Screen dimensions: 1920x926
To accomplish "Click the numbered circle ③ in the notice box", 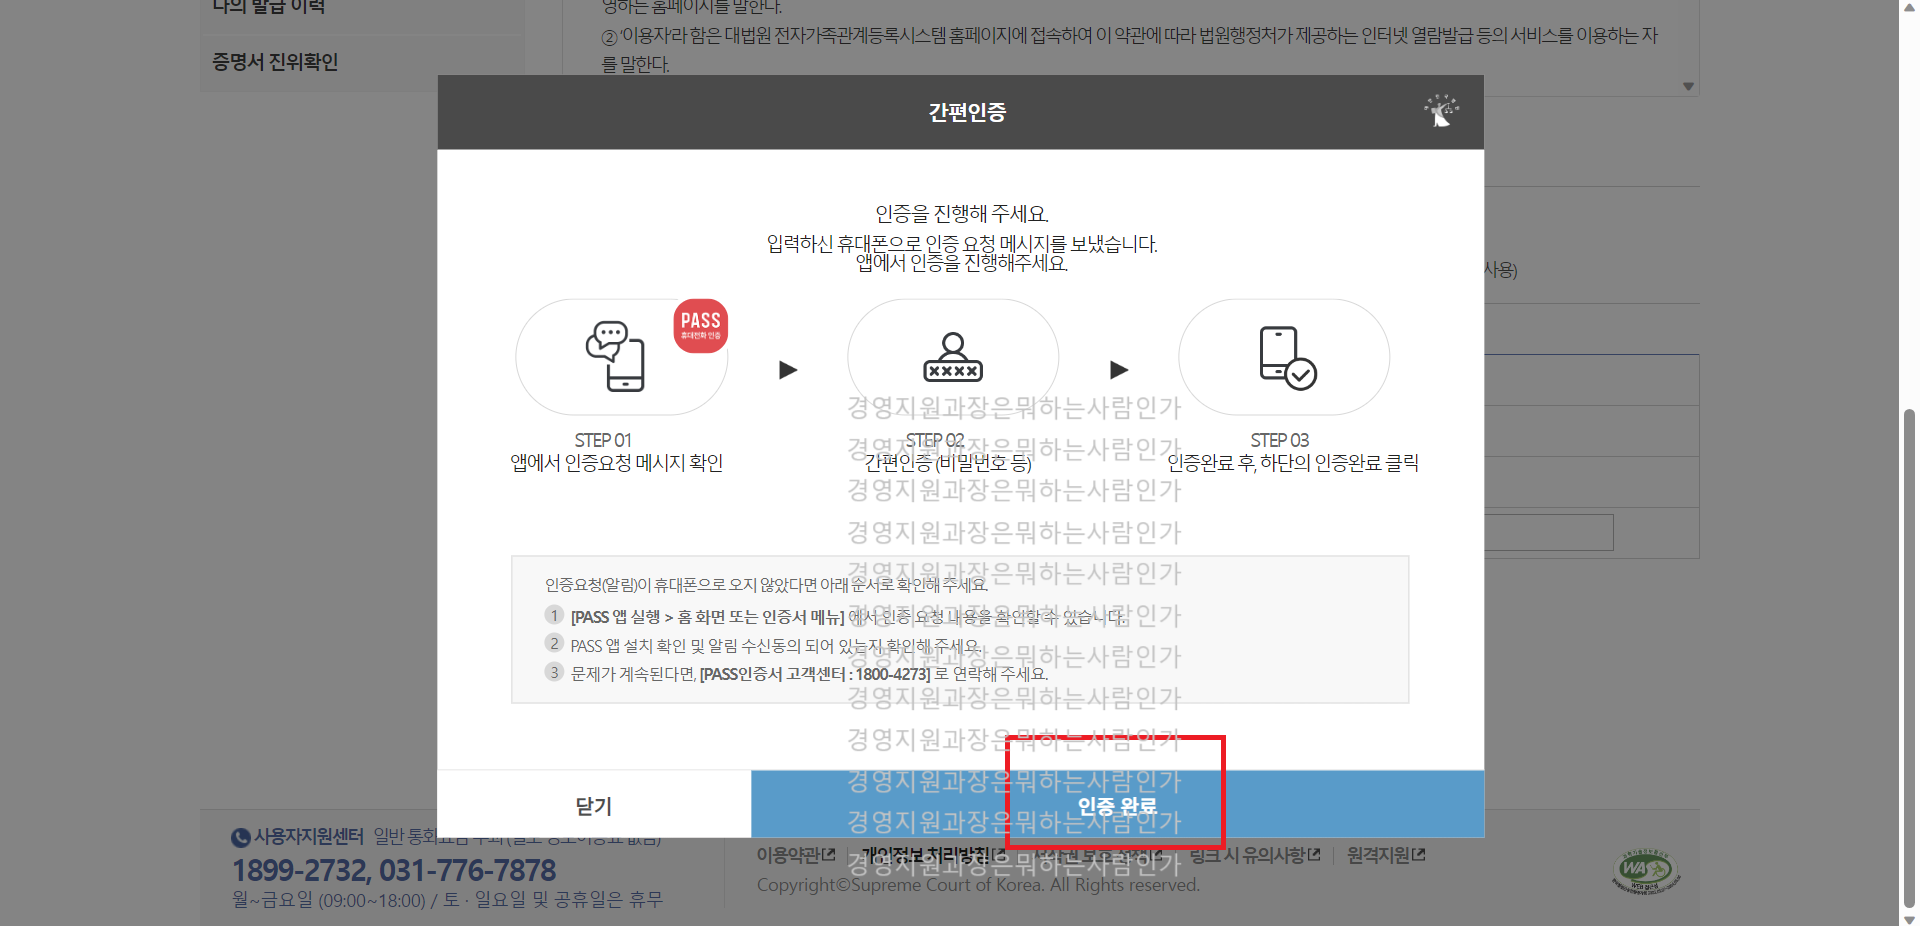I will tap(555, 673).
